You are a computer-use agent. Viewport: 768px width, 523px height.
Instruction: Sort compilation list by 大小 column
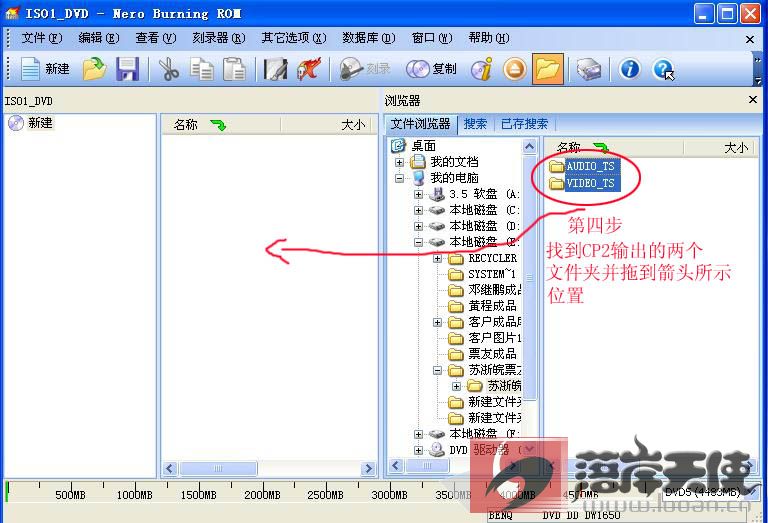point(327,125)
